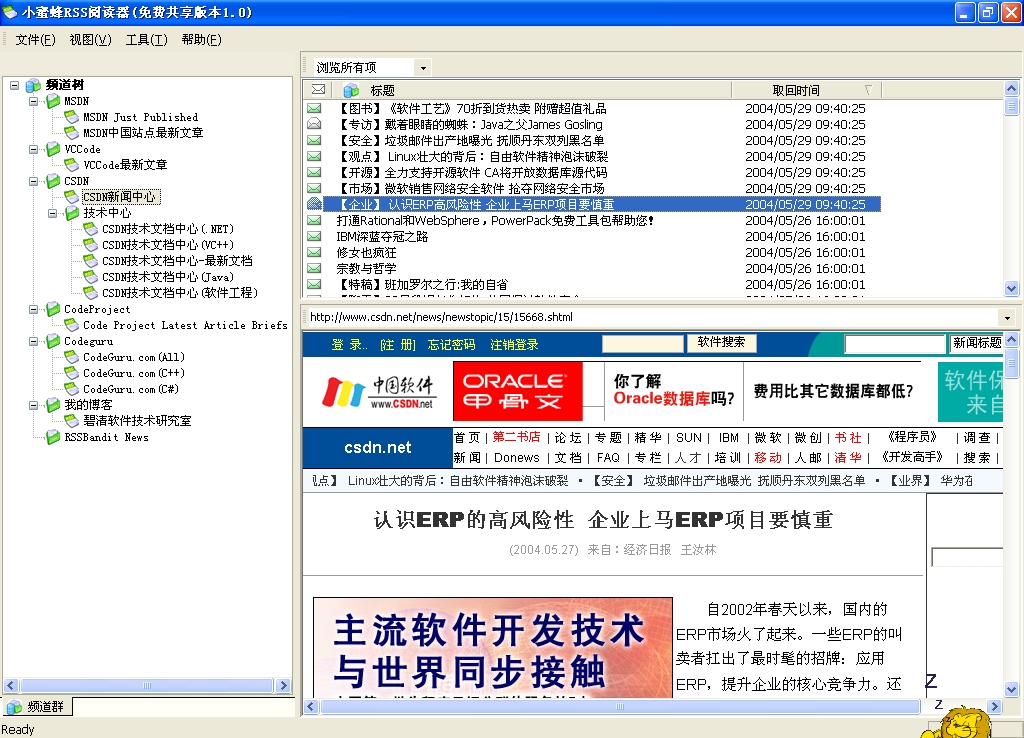This screenshot has width=1024, height=738.
Task: Collapse the VCCode tree node
Action: [33, 150]
